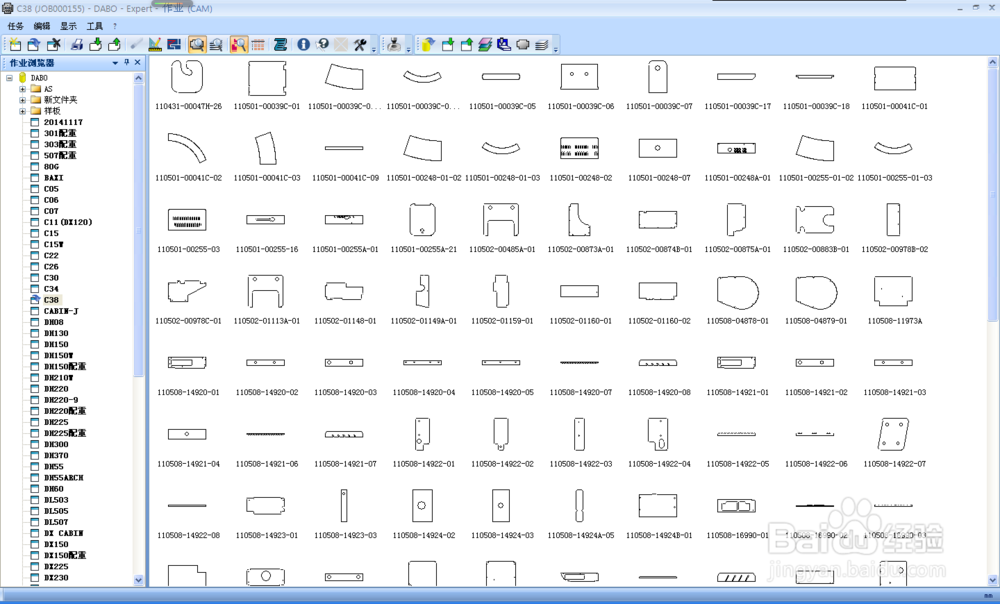Select the CABIN-J job in tree
This screenshot has height=604, width=1000.
click(61, 311)
